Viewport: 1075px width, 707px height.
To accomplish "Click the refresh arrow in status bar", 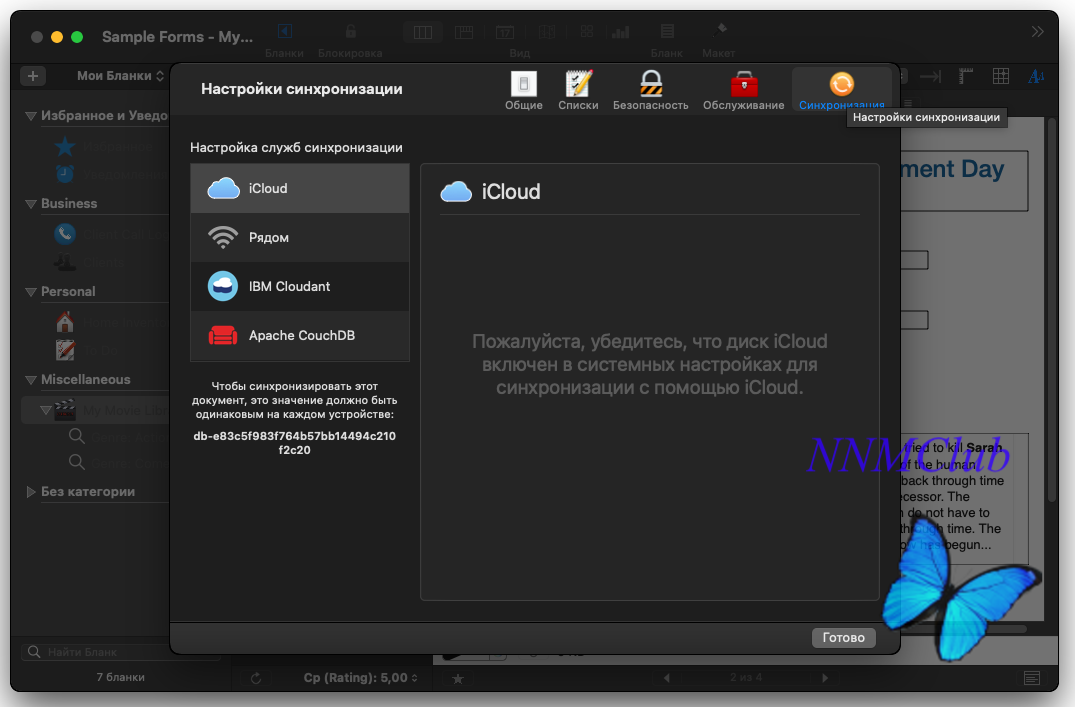I will (256, 678).
